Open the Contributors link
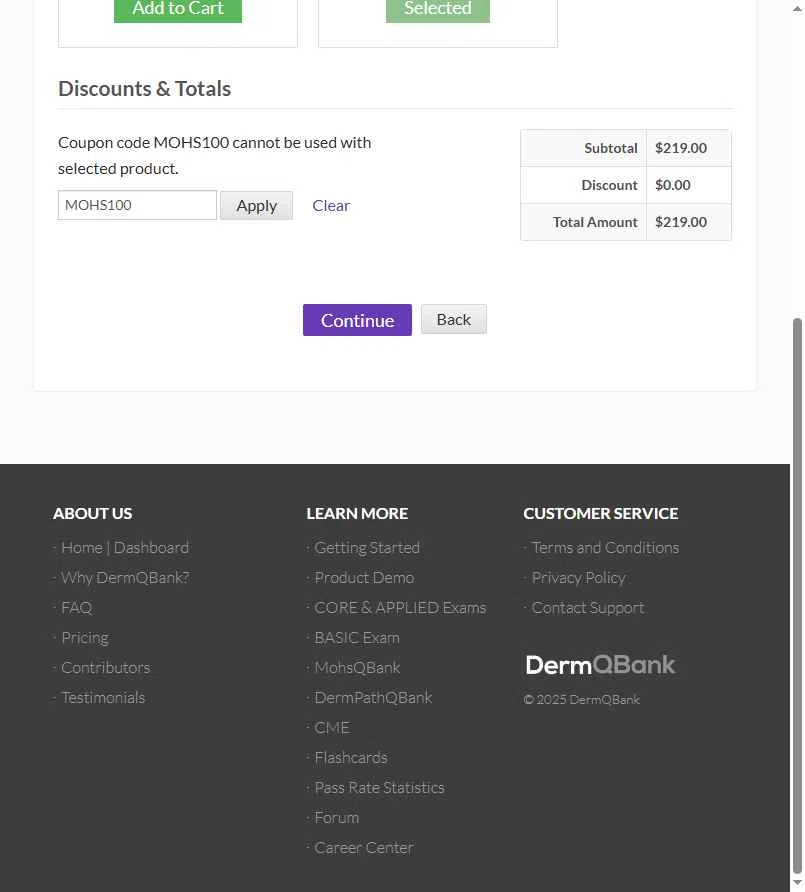Screen dimensions: 805x892 [106, 667]
